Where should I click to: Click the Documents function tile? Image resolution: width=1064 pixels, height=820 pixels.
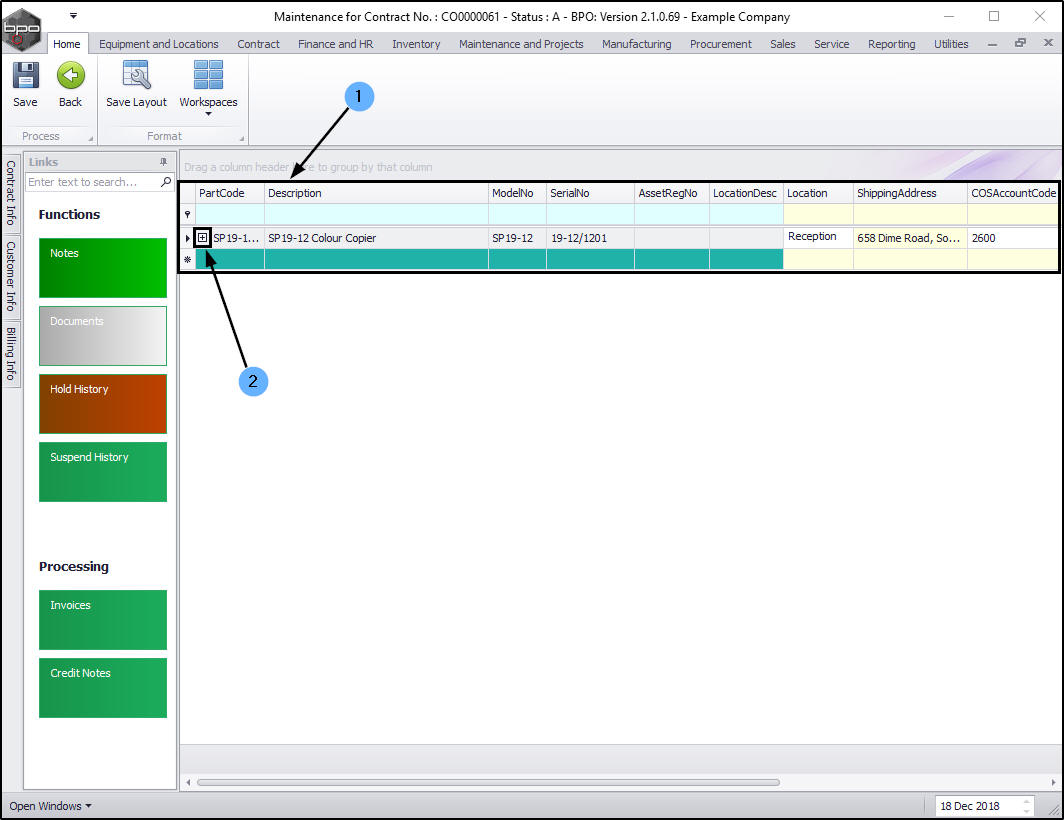pos(103,336)
